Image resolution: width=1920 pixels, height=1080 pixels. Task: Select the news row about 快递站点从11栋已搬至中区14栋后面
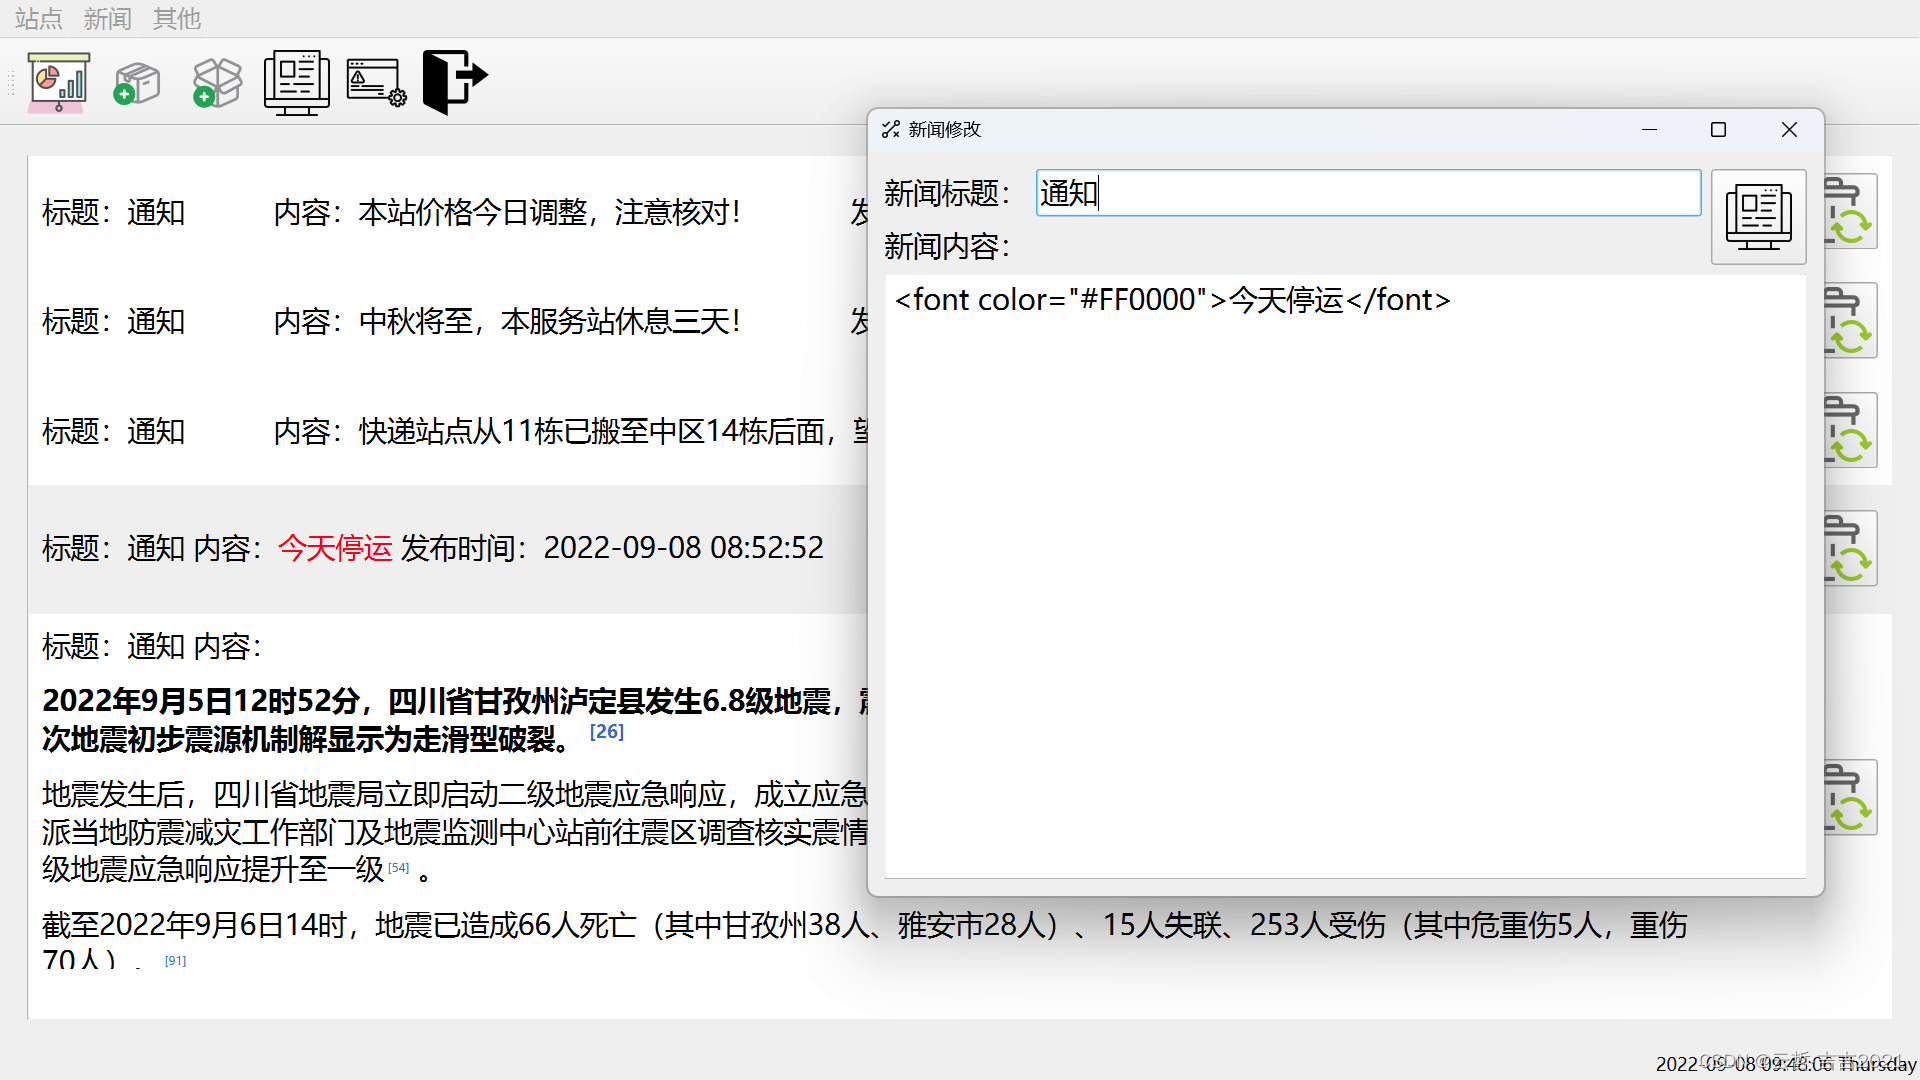448,431
